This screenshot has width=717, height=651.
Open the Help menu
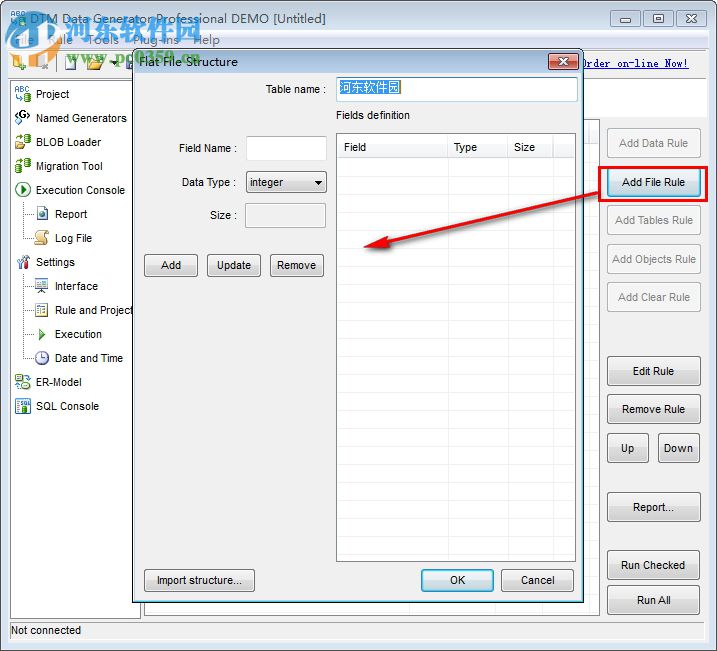206,40
